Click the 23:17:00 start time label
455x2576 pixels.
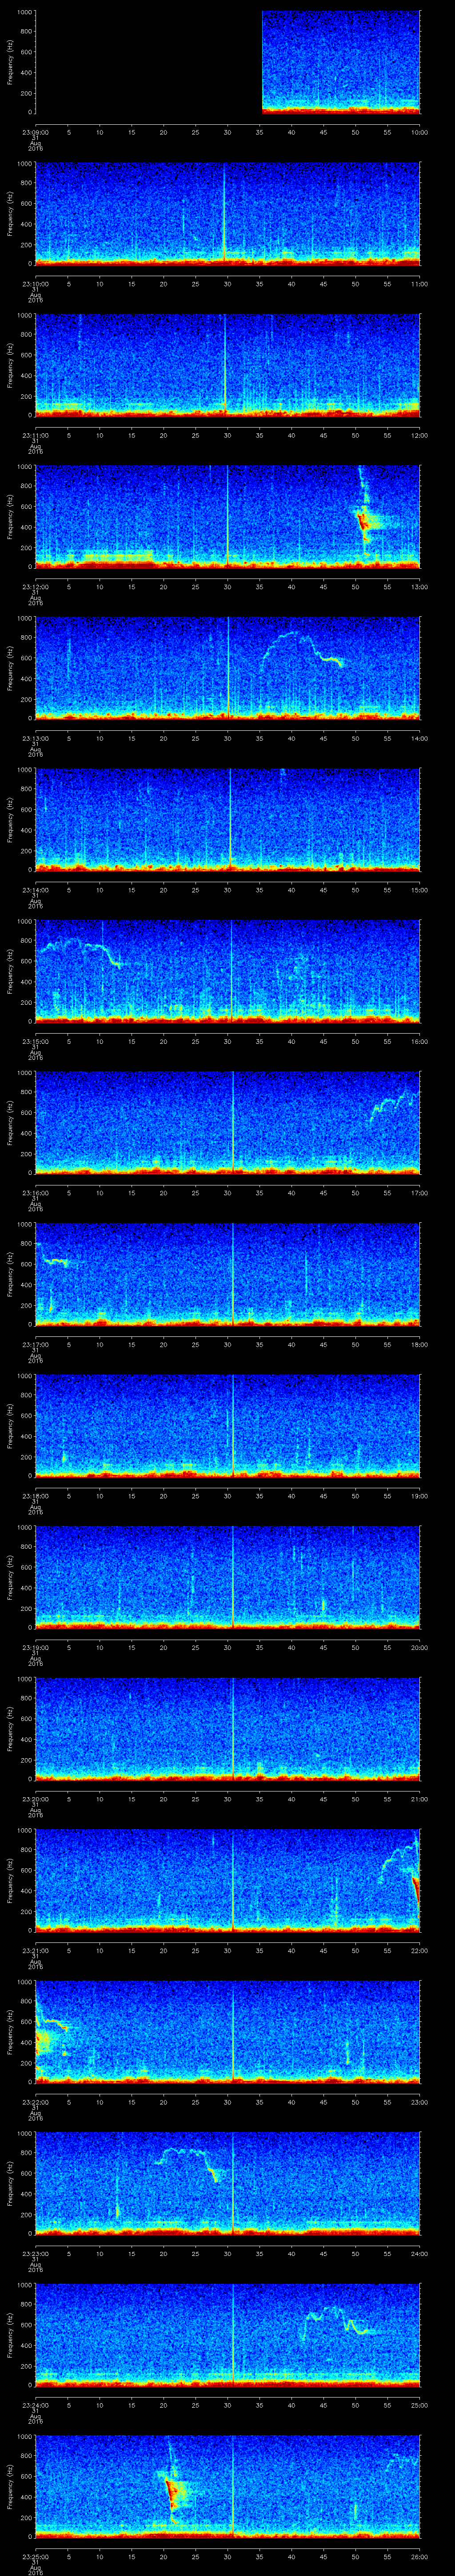coord(35,1345)
